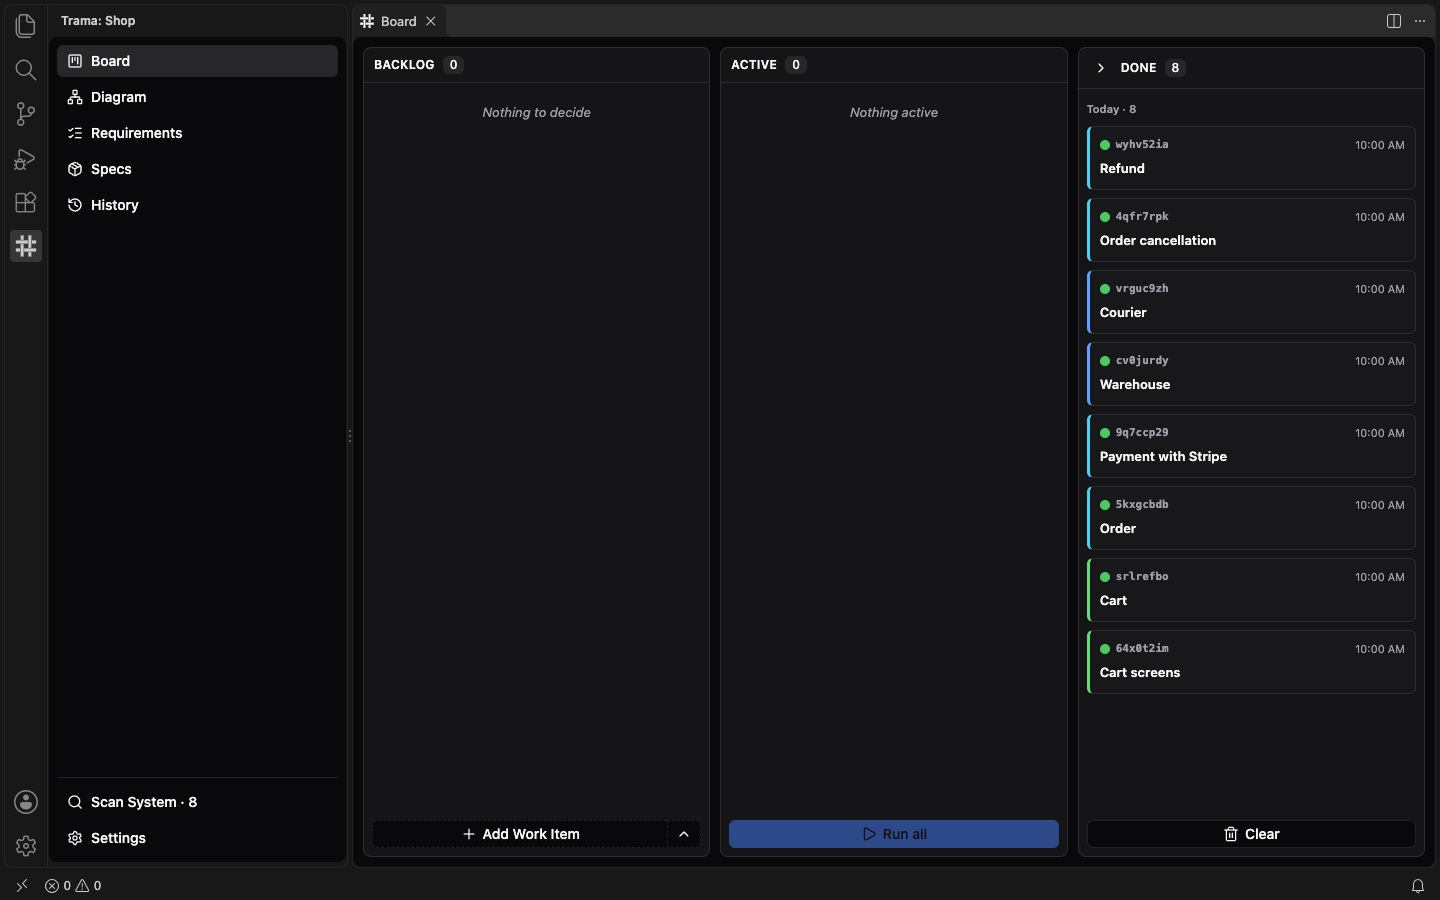Open Diagram in the sidebar
This screenshot has height=900, width=1440.
point(197,97)
